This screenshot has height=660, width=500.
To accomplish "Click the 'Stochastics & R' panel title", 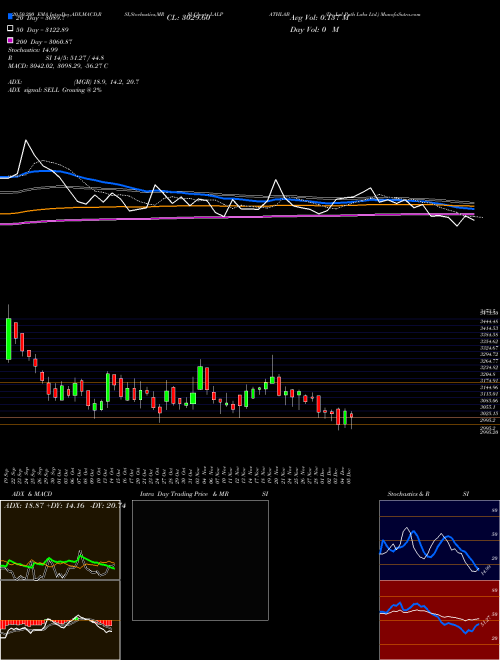I will 408,494.
